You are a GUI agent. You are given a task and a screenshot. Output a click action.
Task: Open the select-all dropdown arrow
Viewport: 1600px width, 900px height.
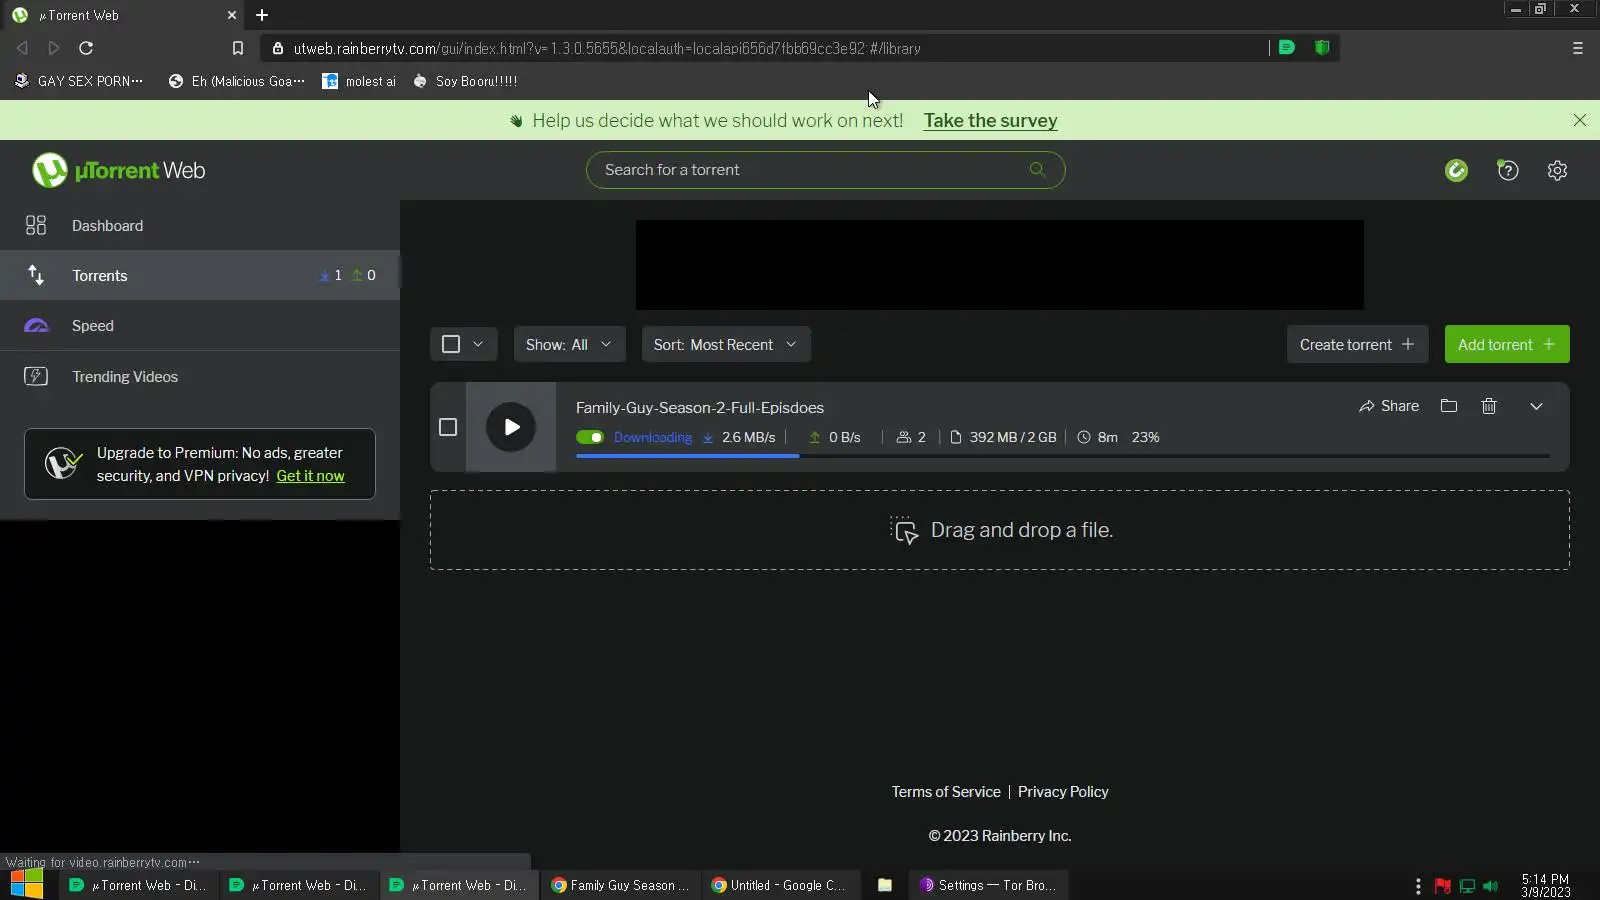point(478,344)
